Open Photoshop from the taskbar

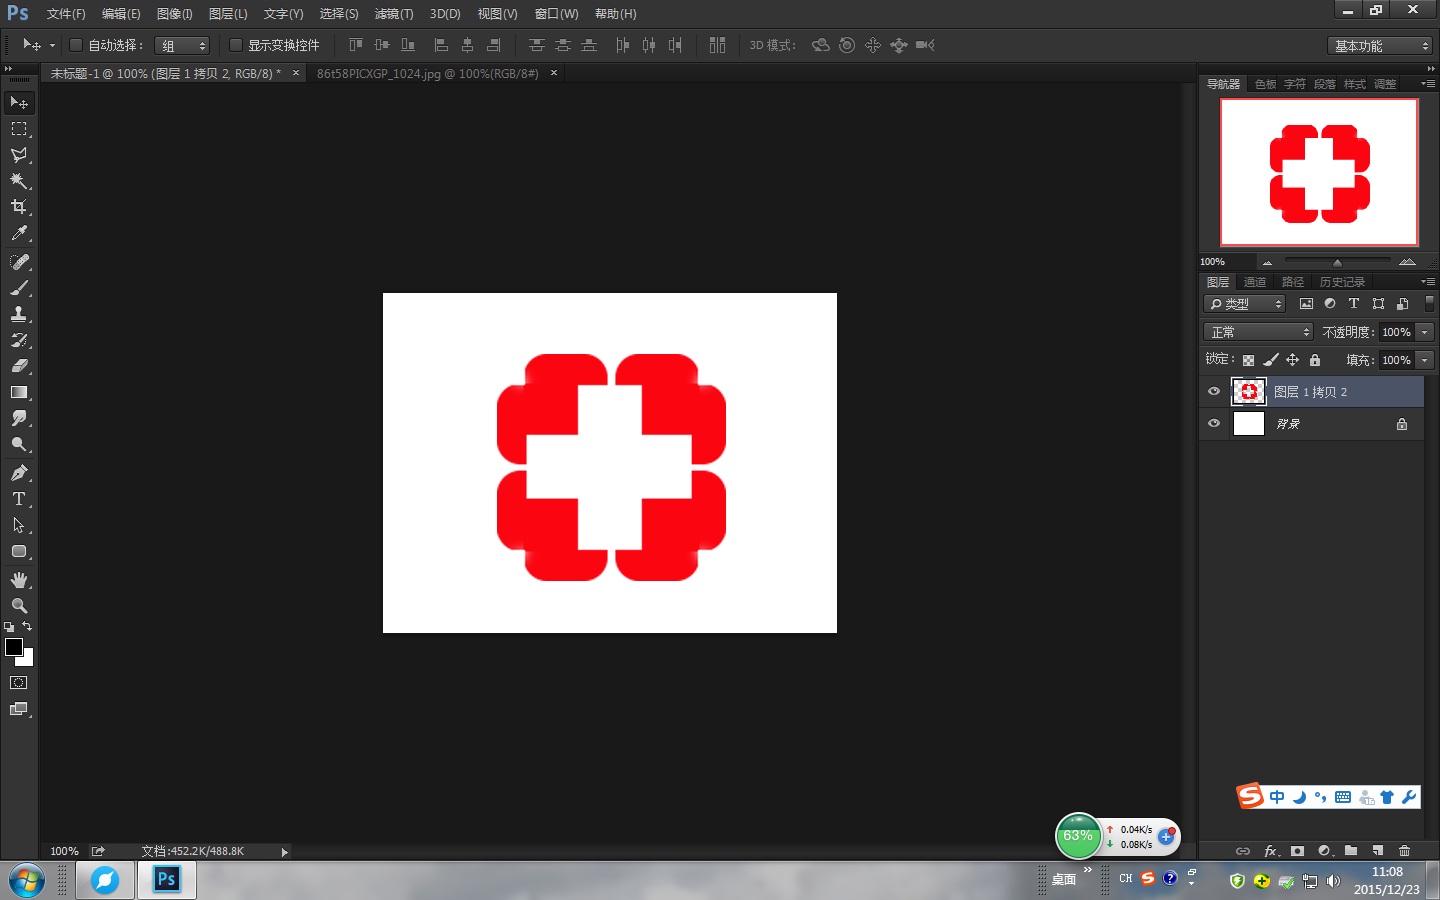click(166, 880)
